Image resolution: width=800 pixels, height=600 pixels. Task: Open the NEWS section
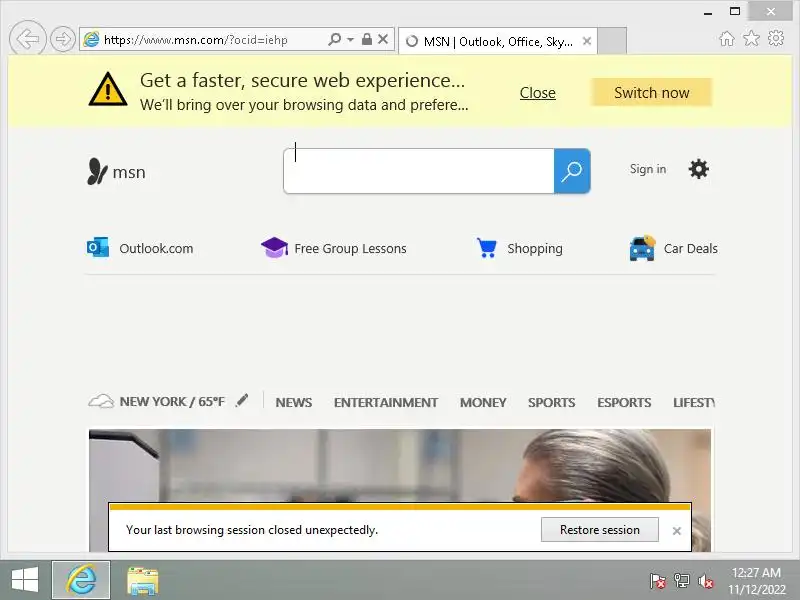[x=293, y=403]
